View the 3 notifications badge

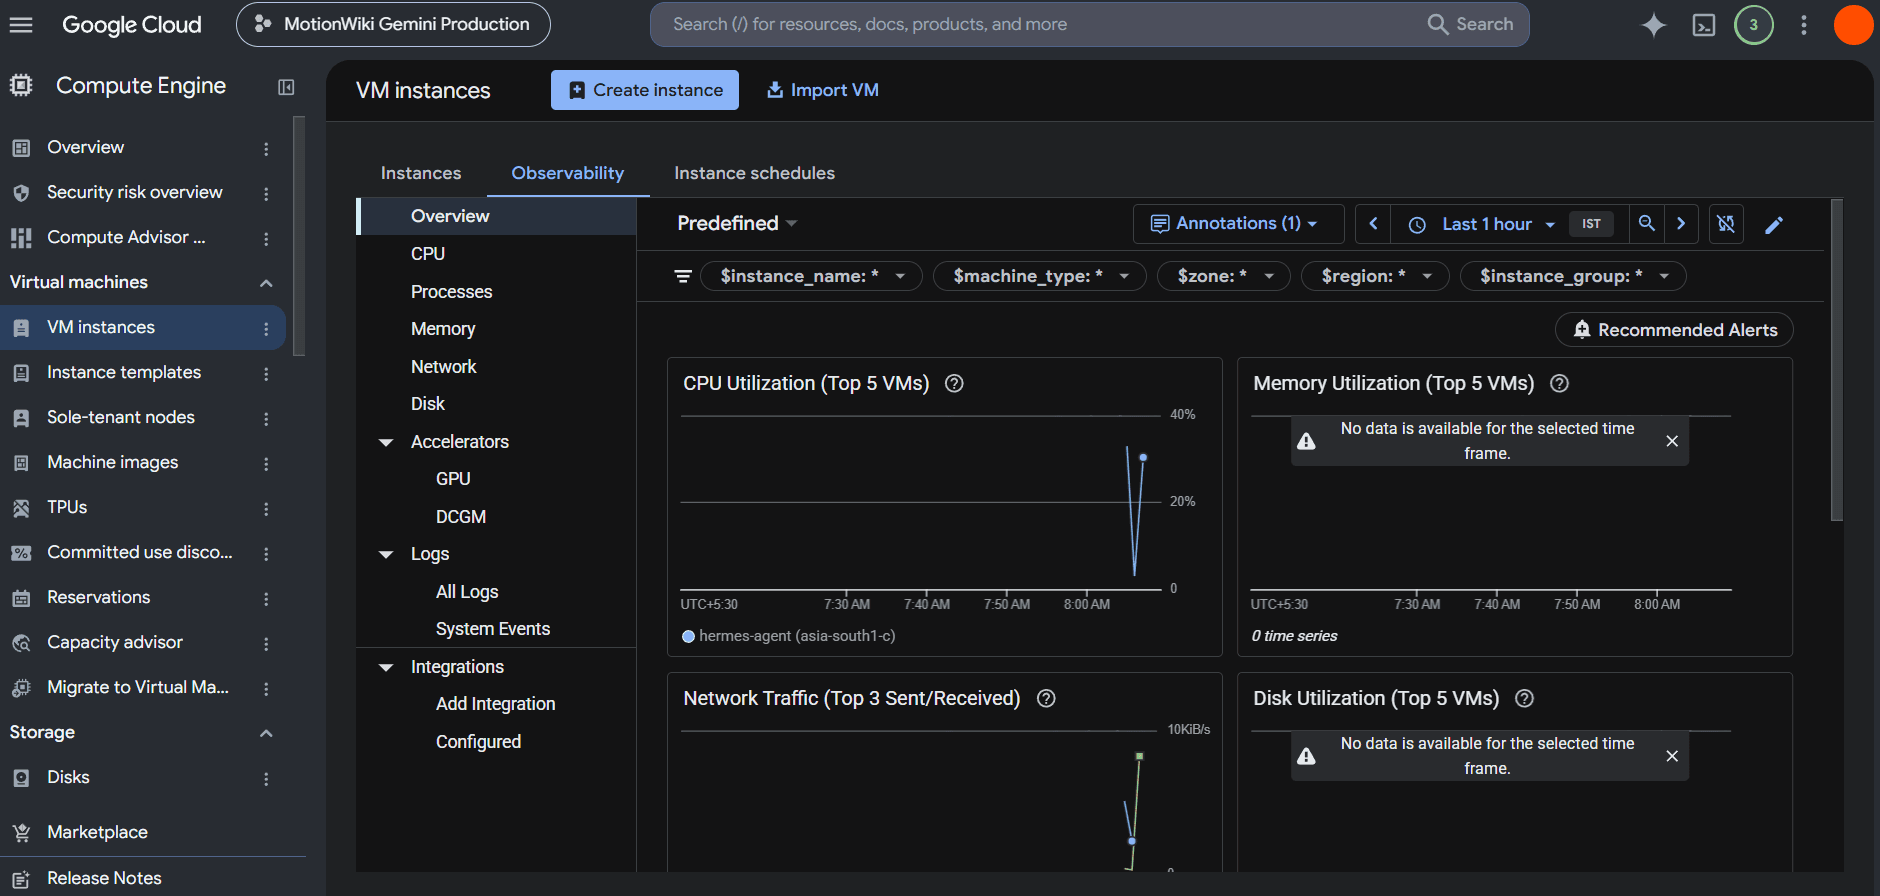pos(1754,25)
